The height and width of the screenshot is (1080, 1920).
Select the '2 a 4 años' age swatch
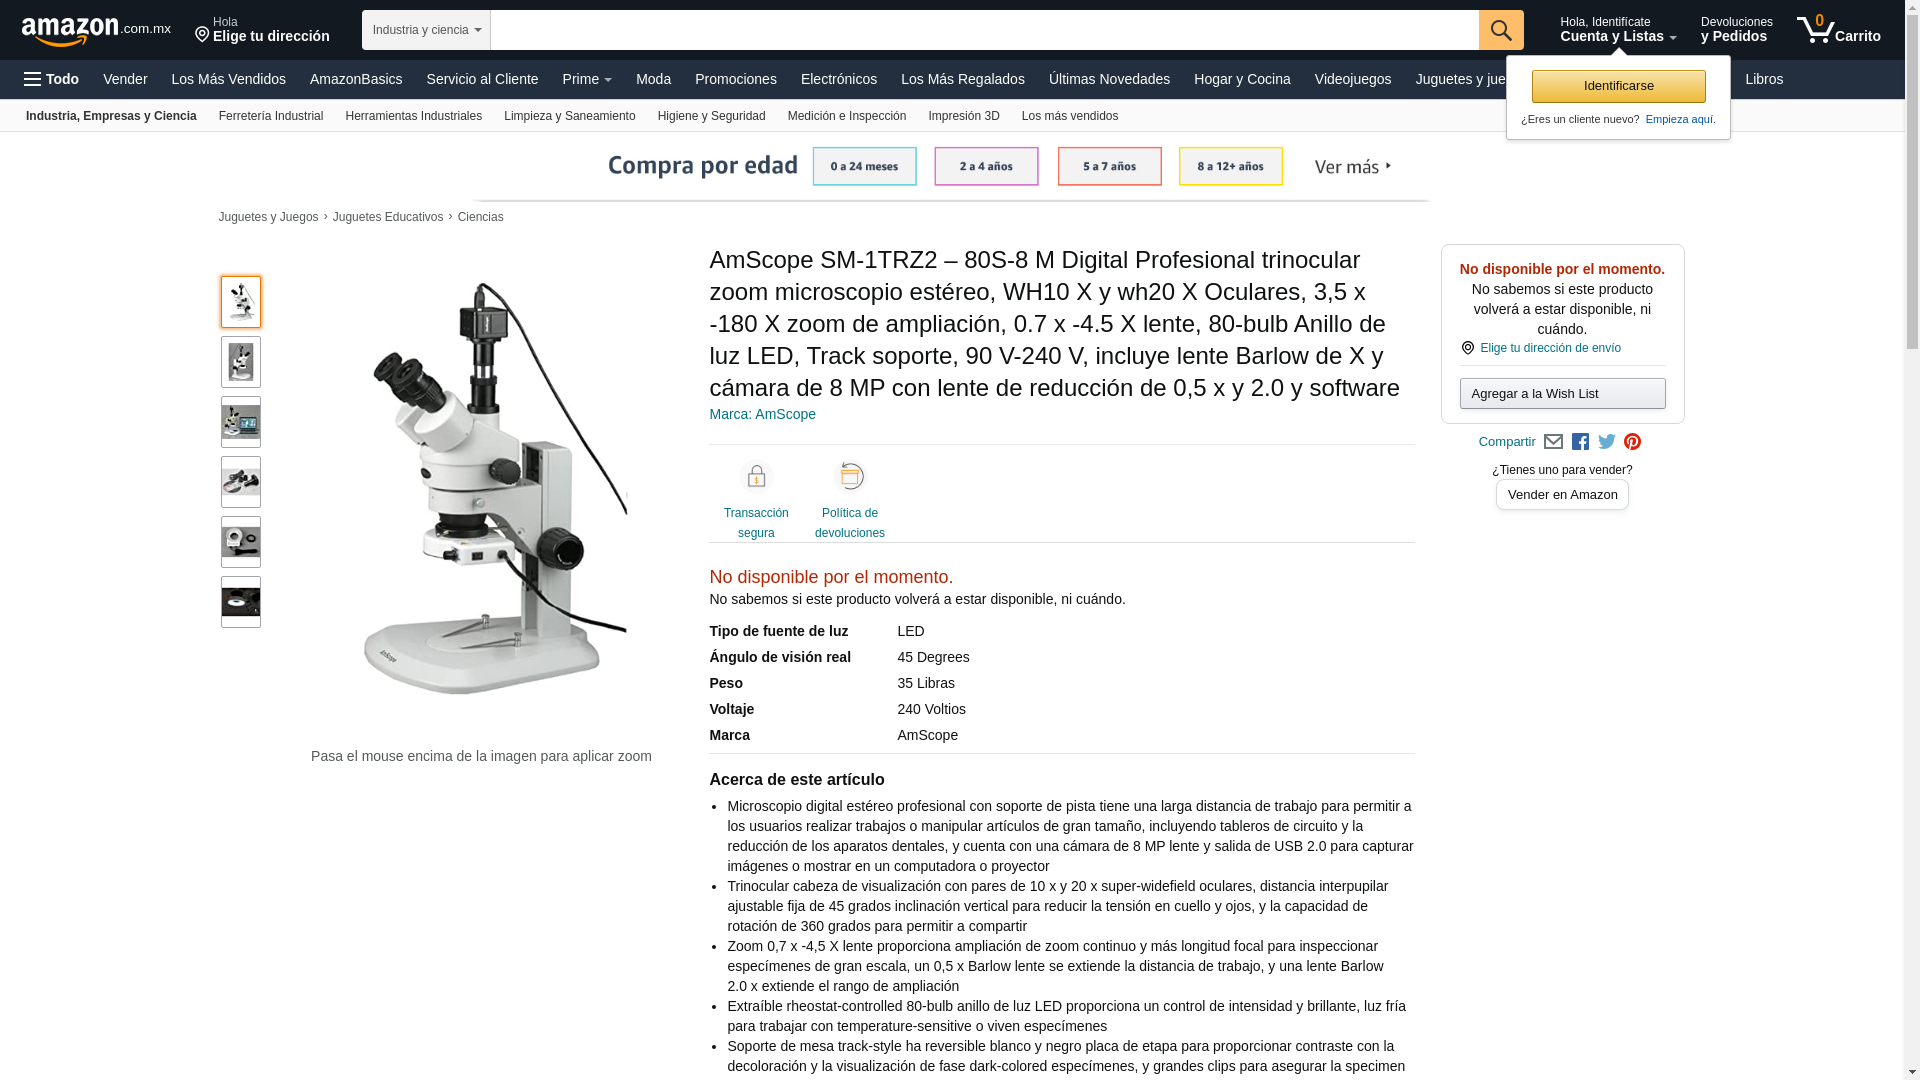[986, 166]
